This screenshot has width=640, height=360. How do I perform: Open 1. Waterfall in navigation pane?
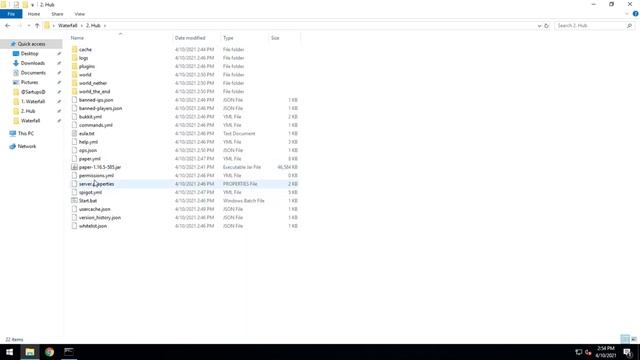click(x=33, y=102)
